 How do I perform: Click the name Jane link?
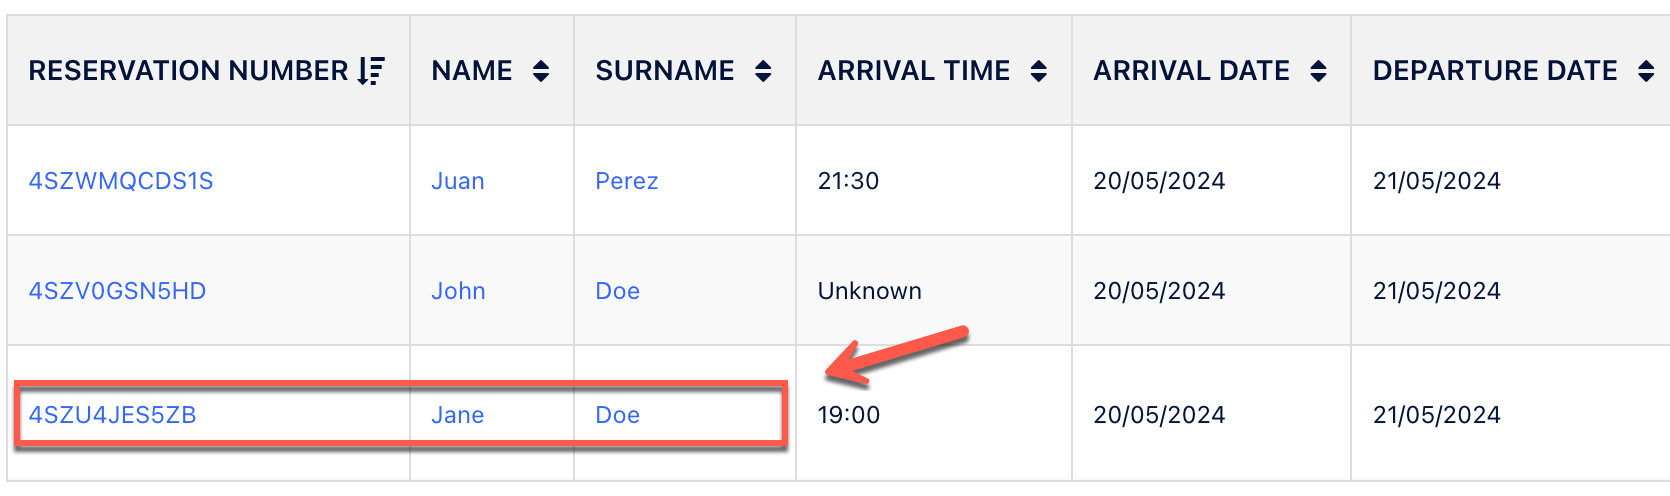tap(458, 415)
